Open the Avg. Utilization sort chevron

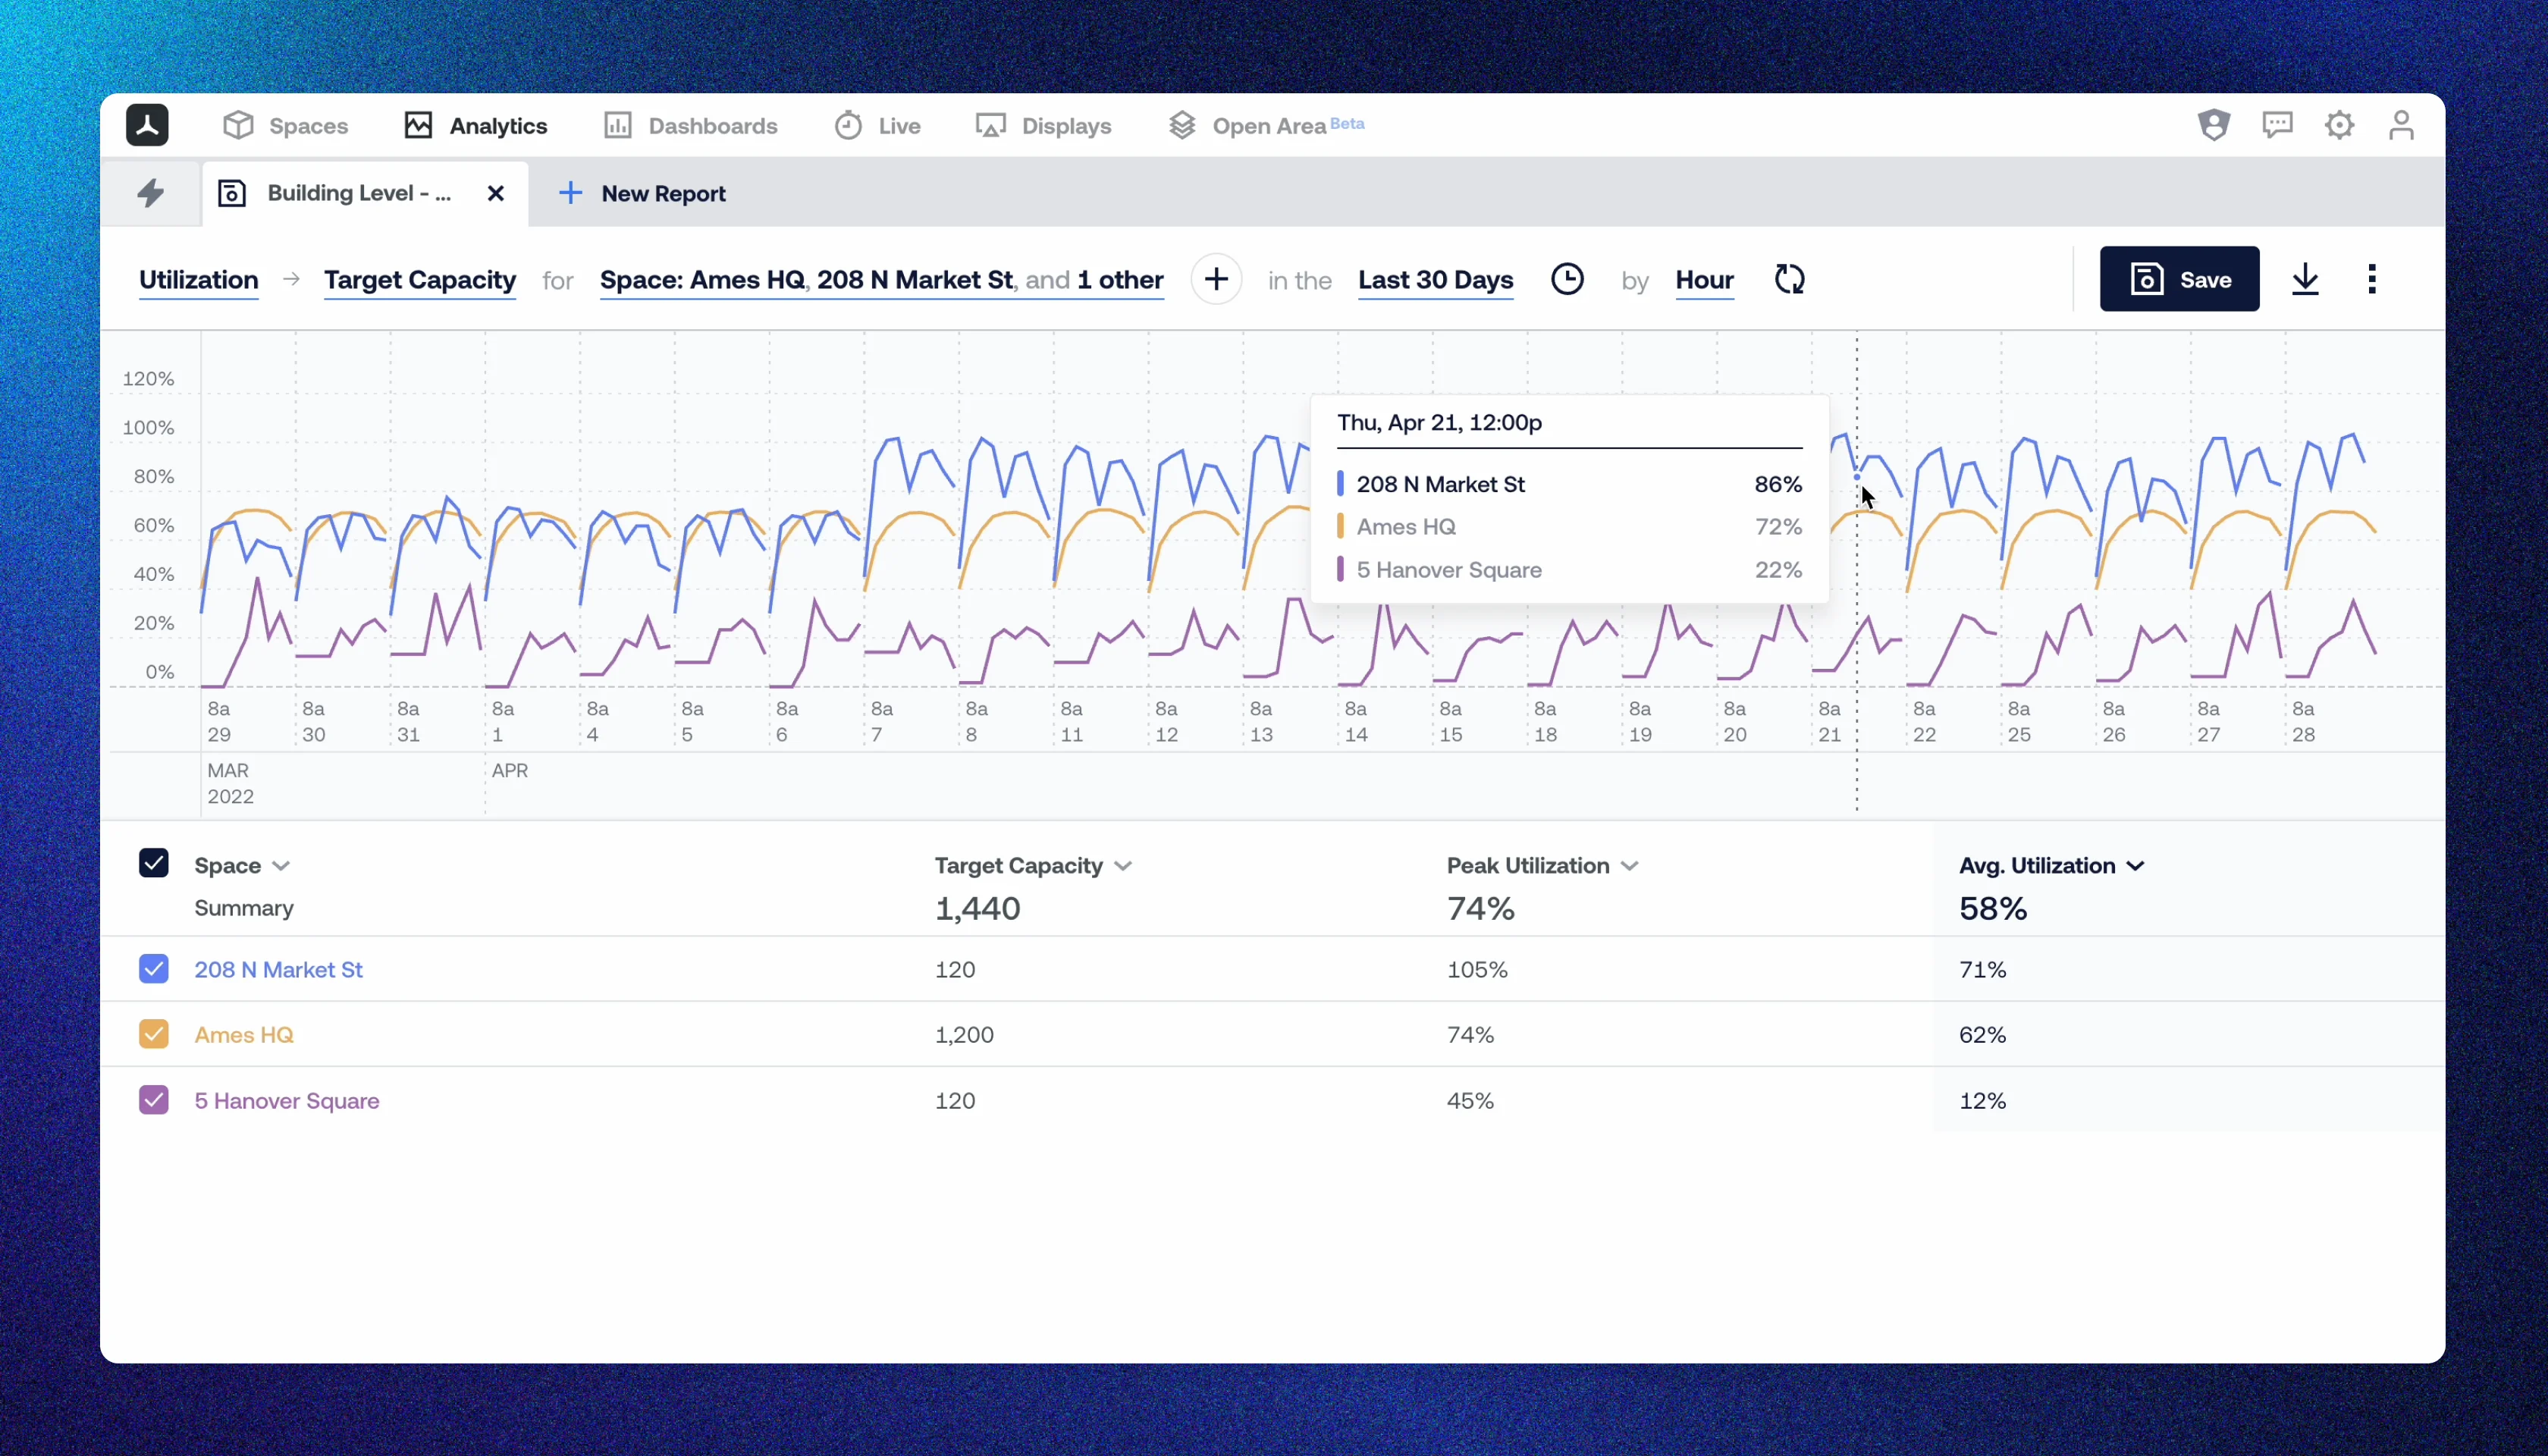[2136, 866]
